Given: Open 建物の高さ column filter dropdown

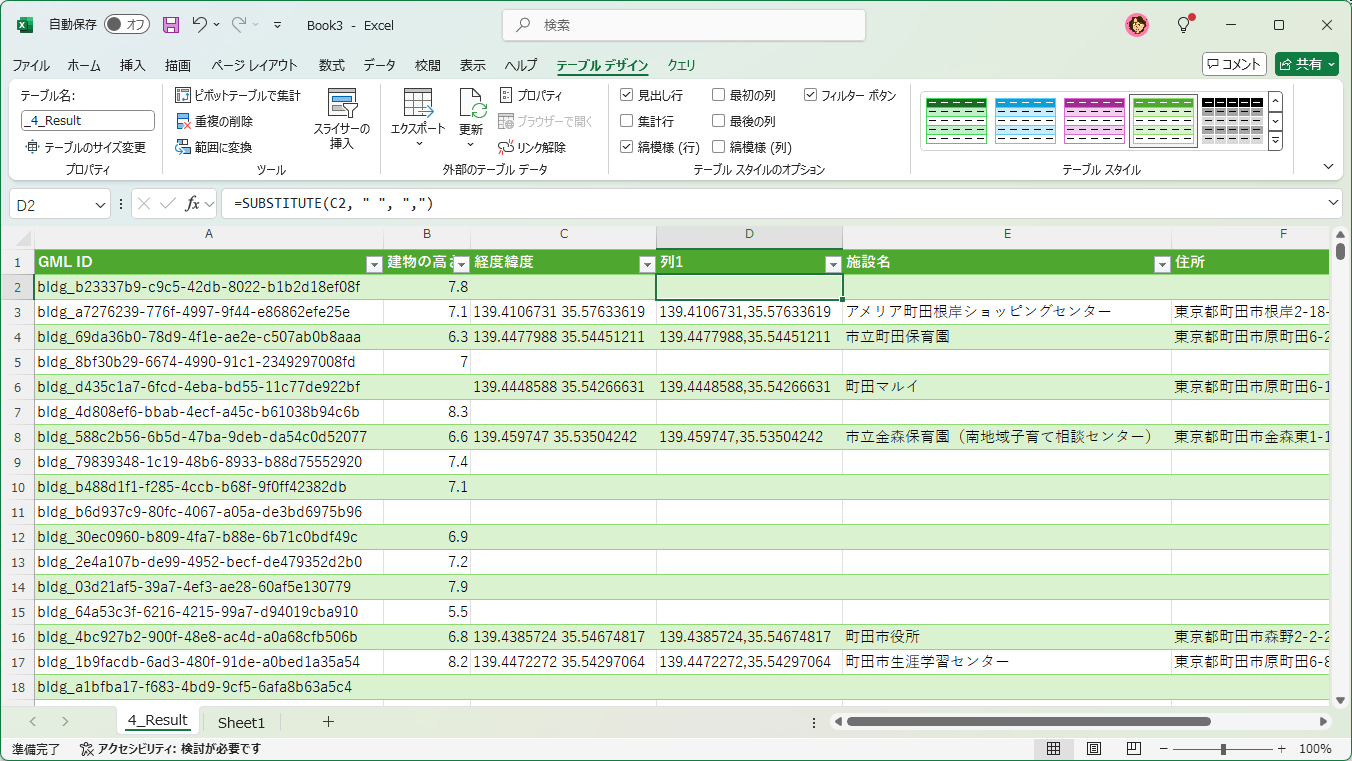Looking at the screenshot, I should coord(461,264).
